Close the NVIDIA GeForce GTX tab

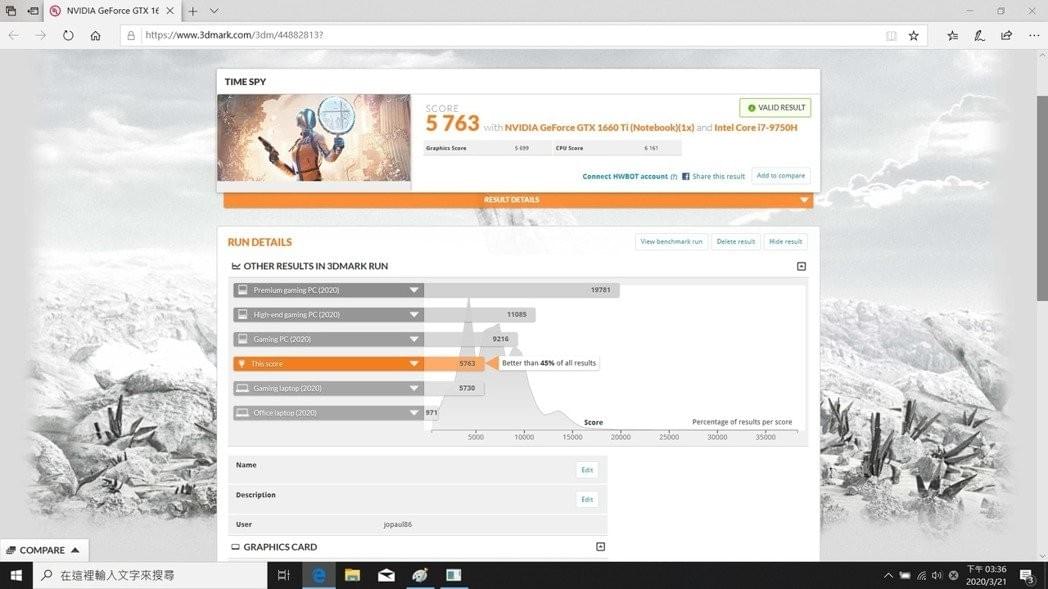click(170, 11)
